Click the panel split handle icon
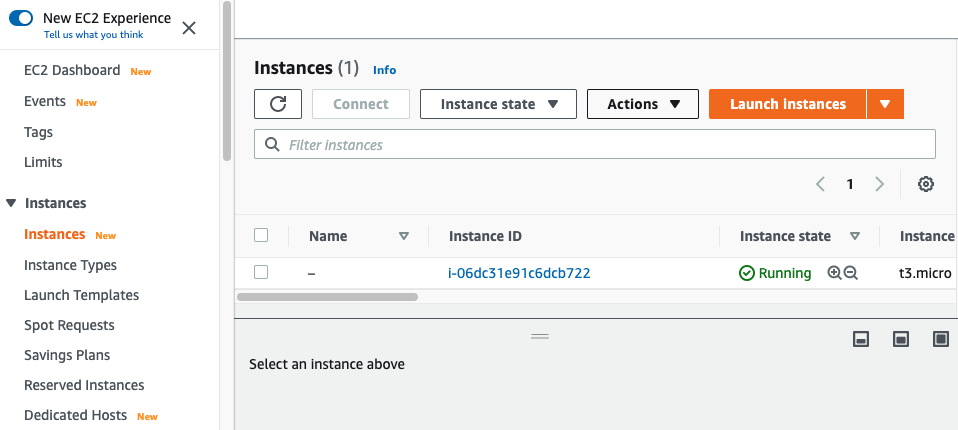Screen dimensions: 958x430 tap(540, 337)
